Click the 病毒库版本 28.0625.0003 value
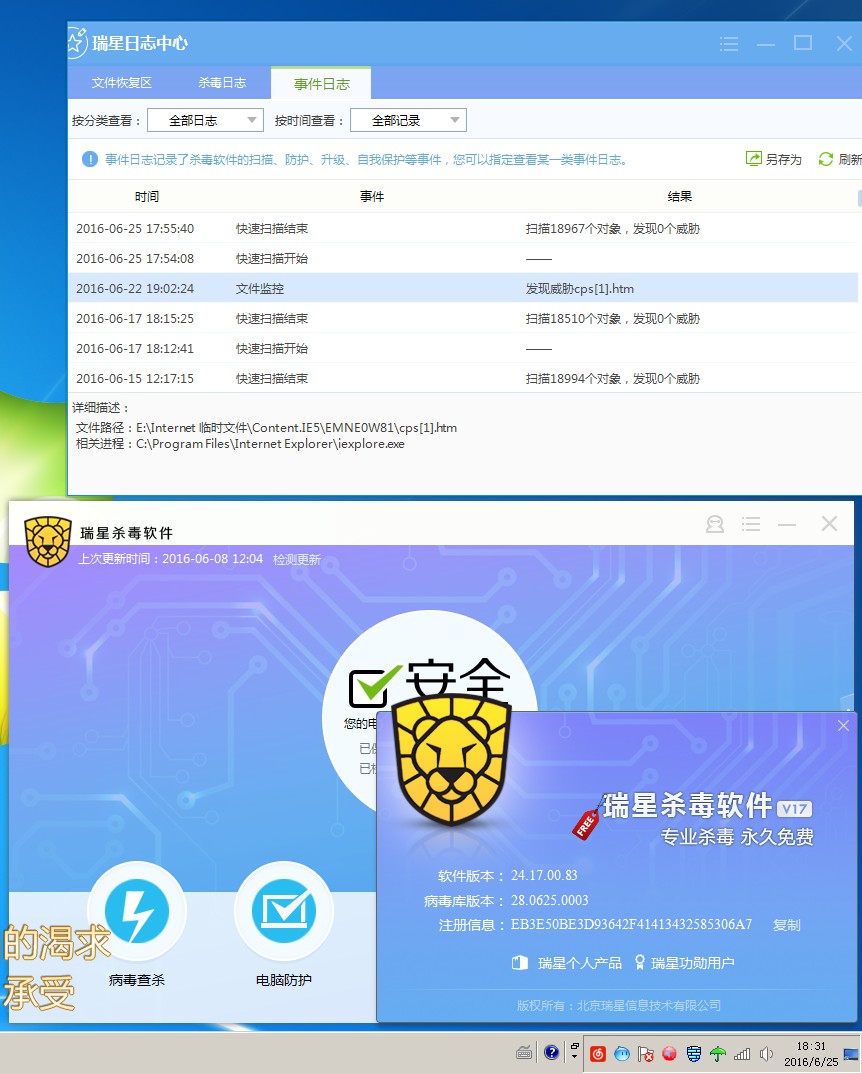 click(550, 900)
